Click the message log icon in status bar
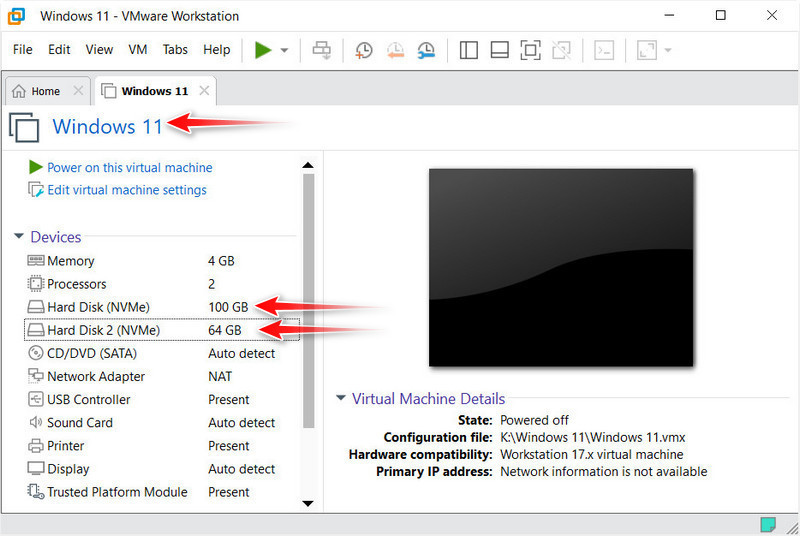The width and height of the screenshot is (800, 536). pos(768,524)
